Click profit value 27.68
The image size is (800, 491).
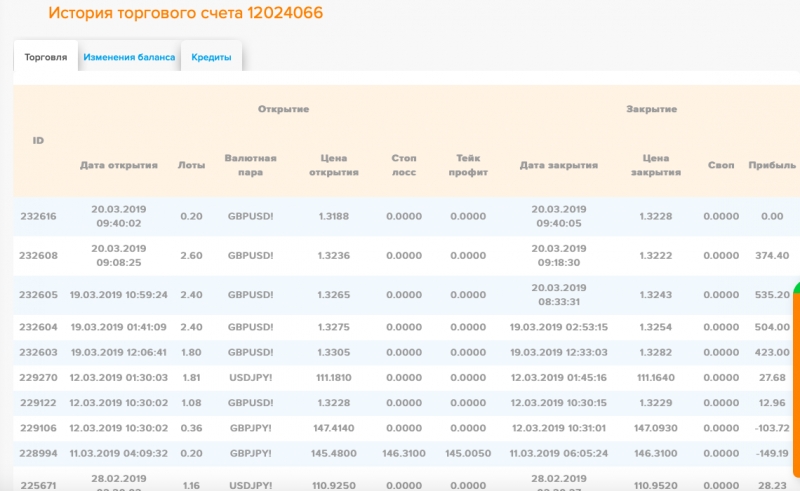coord(772,378)
